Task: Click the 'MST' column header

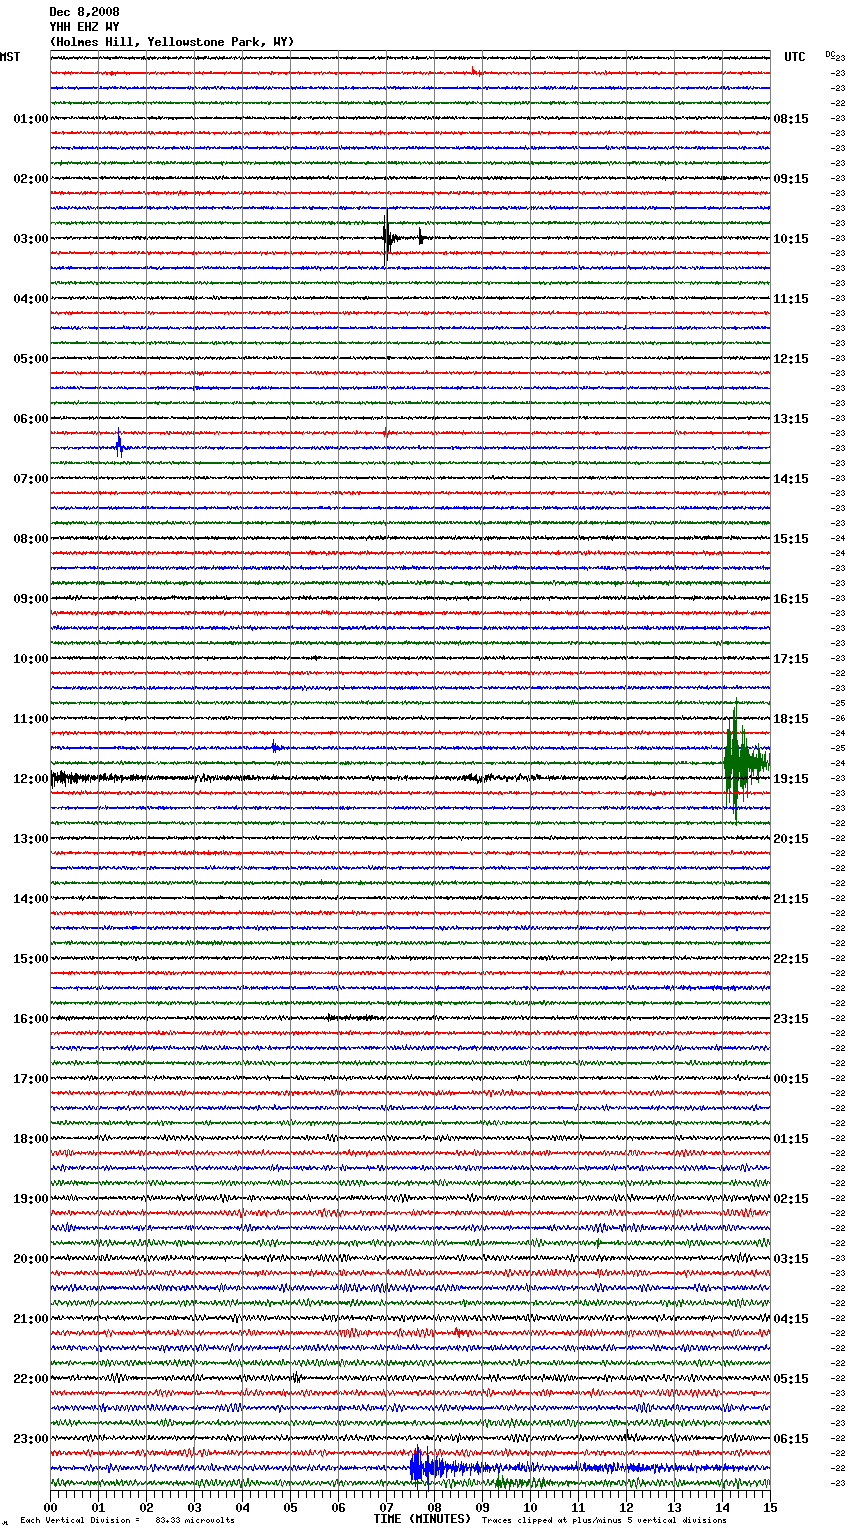Action: pos(10,57)
